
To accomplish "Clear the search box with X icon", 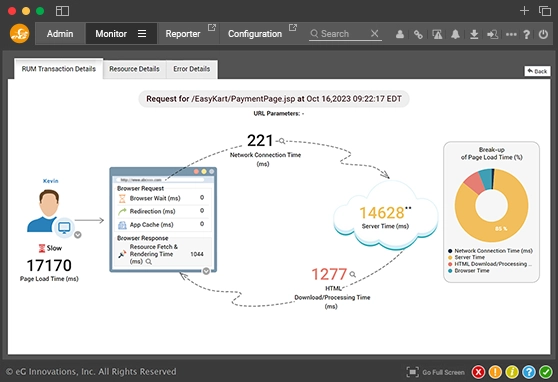I will coord(374,33).
